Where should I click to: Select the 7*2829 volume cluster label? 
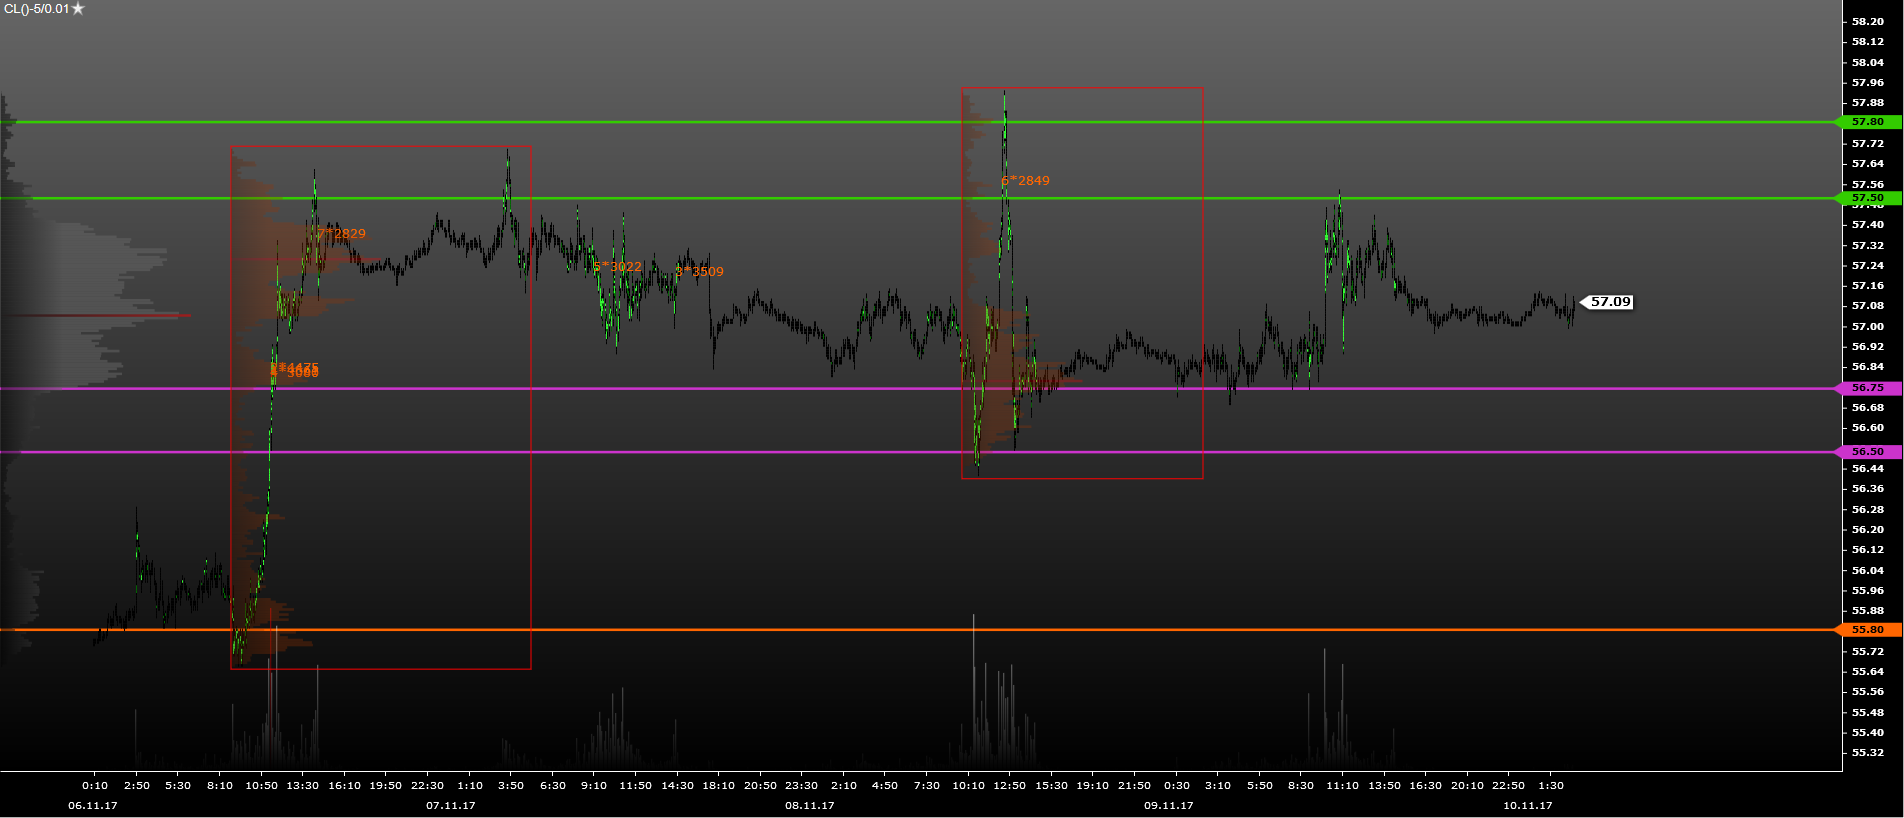pos(342,234)
